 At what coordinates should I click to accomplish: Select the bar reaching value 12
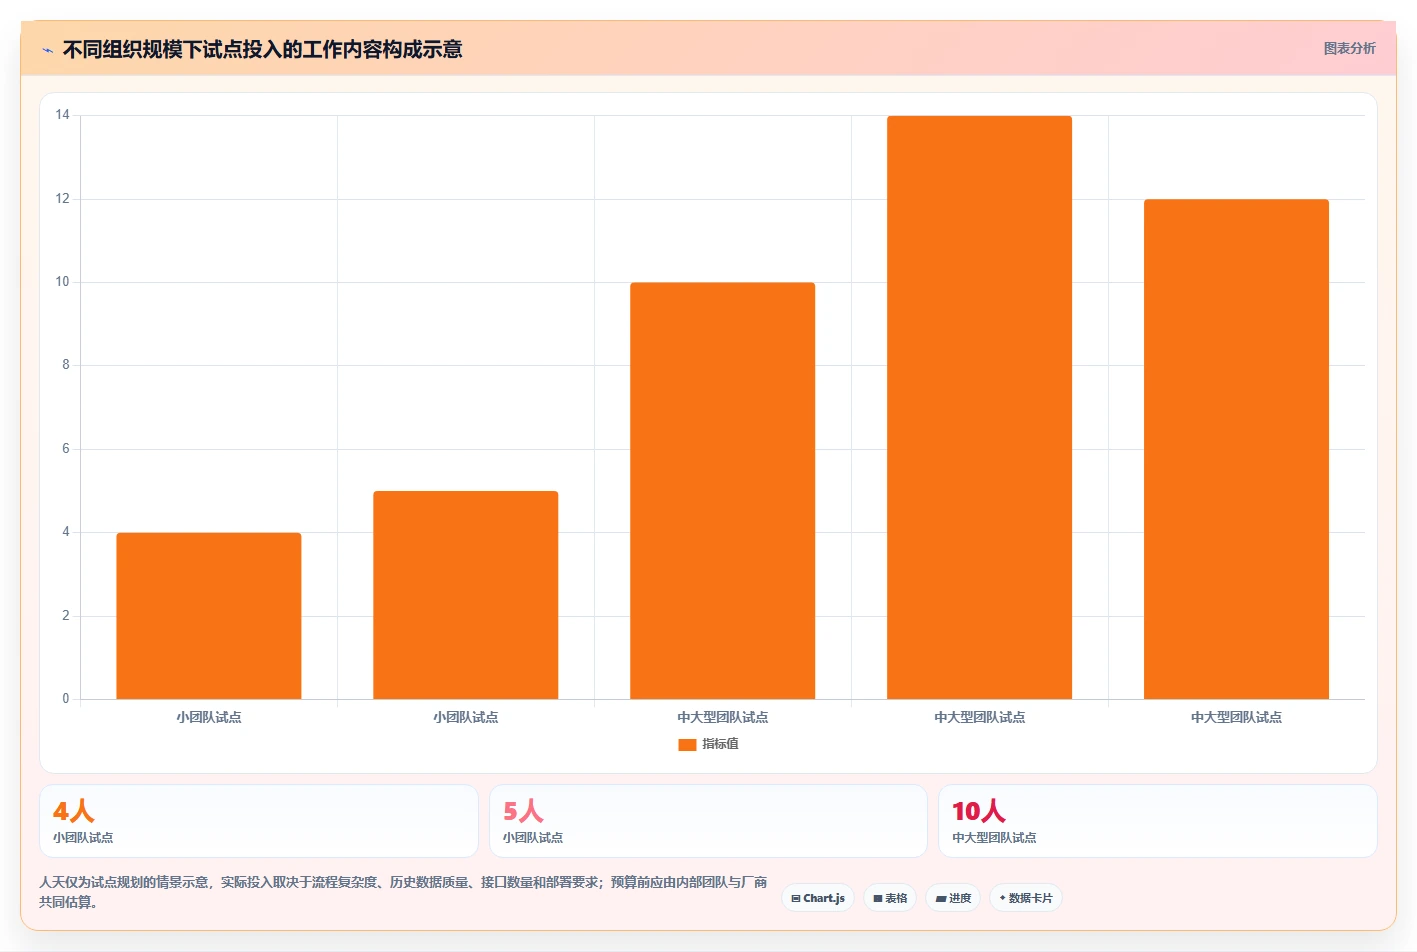[1237, 449]
